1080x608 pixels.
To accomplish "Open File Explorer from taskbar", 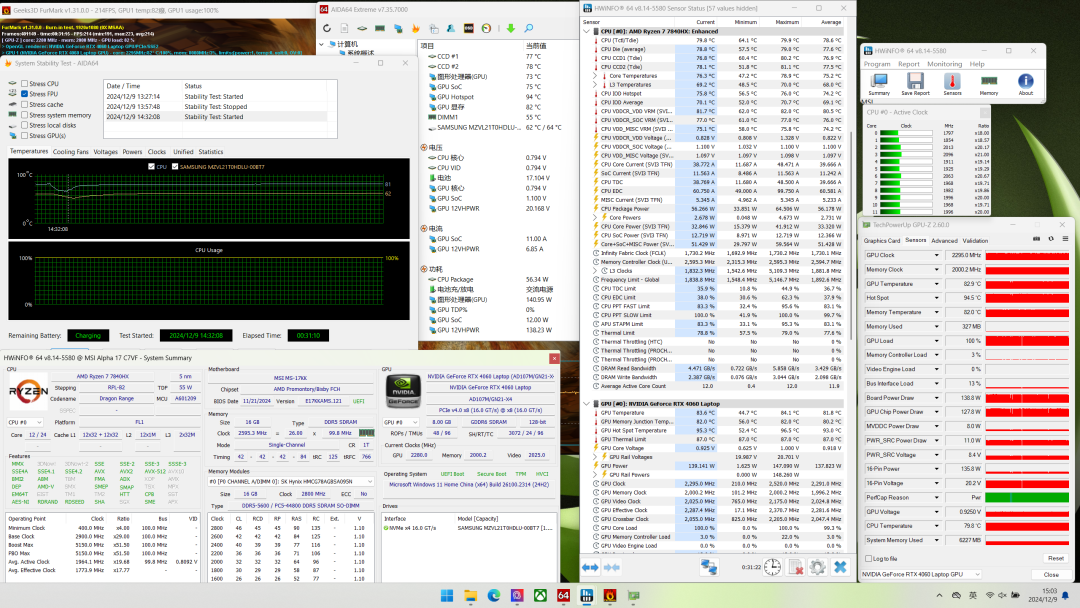I will [x=470, y=596].
